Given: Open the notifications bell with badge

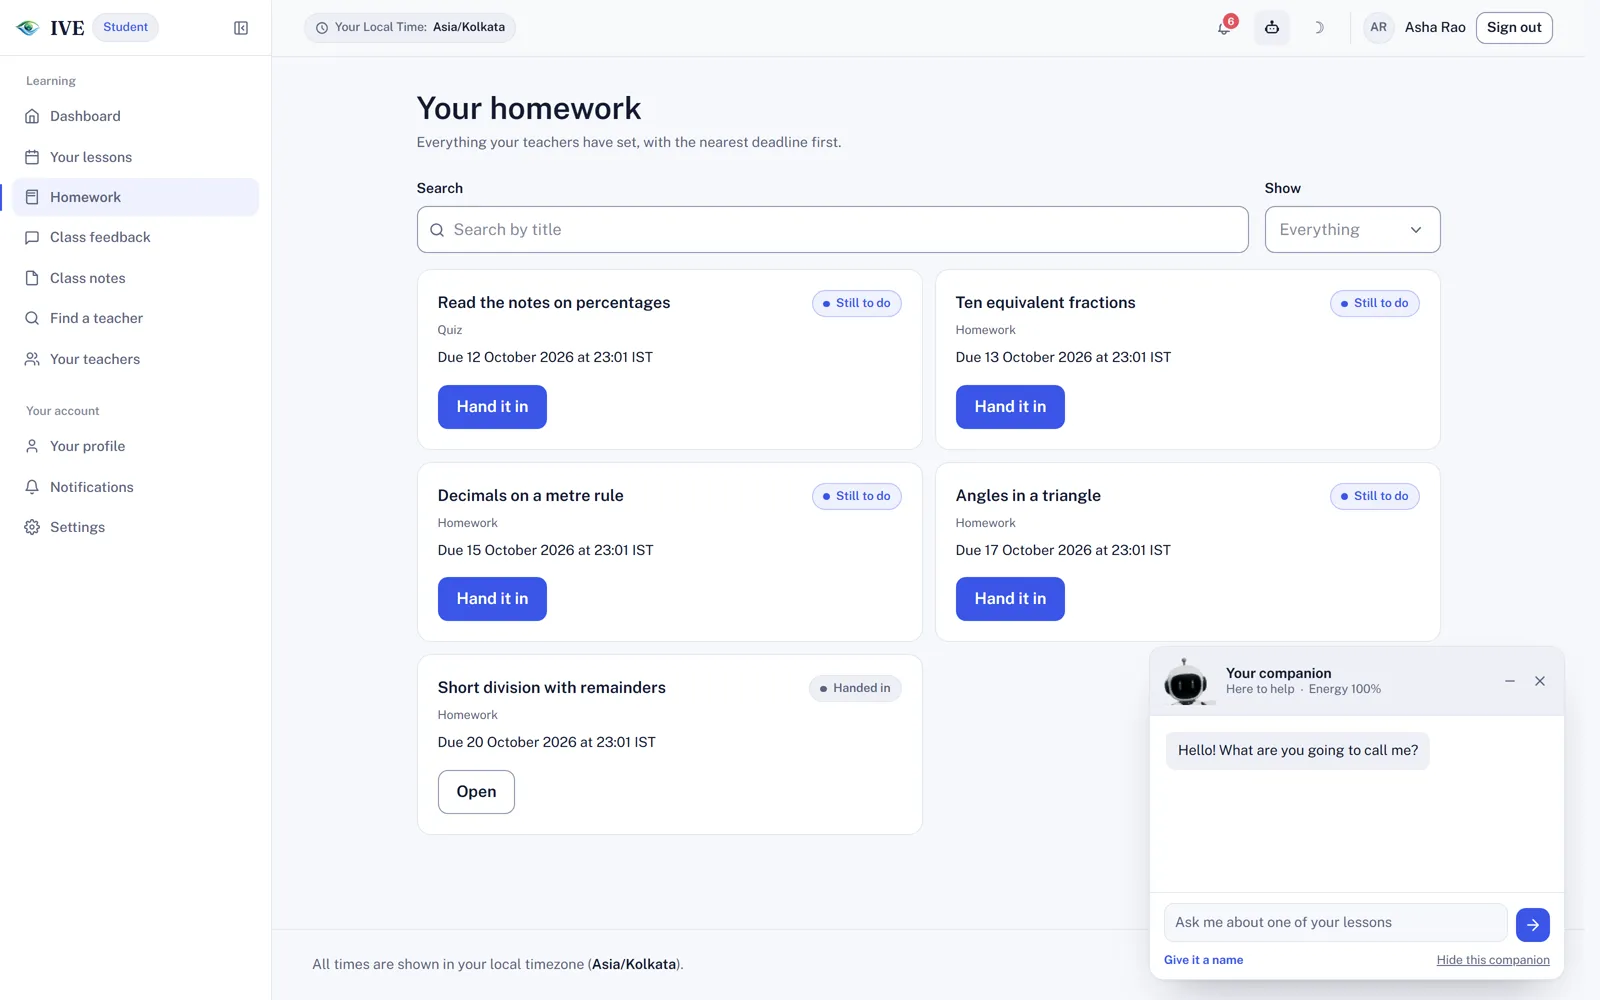Looking at the screenshot, I should 1224,27.
